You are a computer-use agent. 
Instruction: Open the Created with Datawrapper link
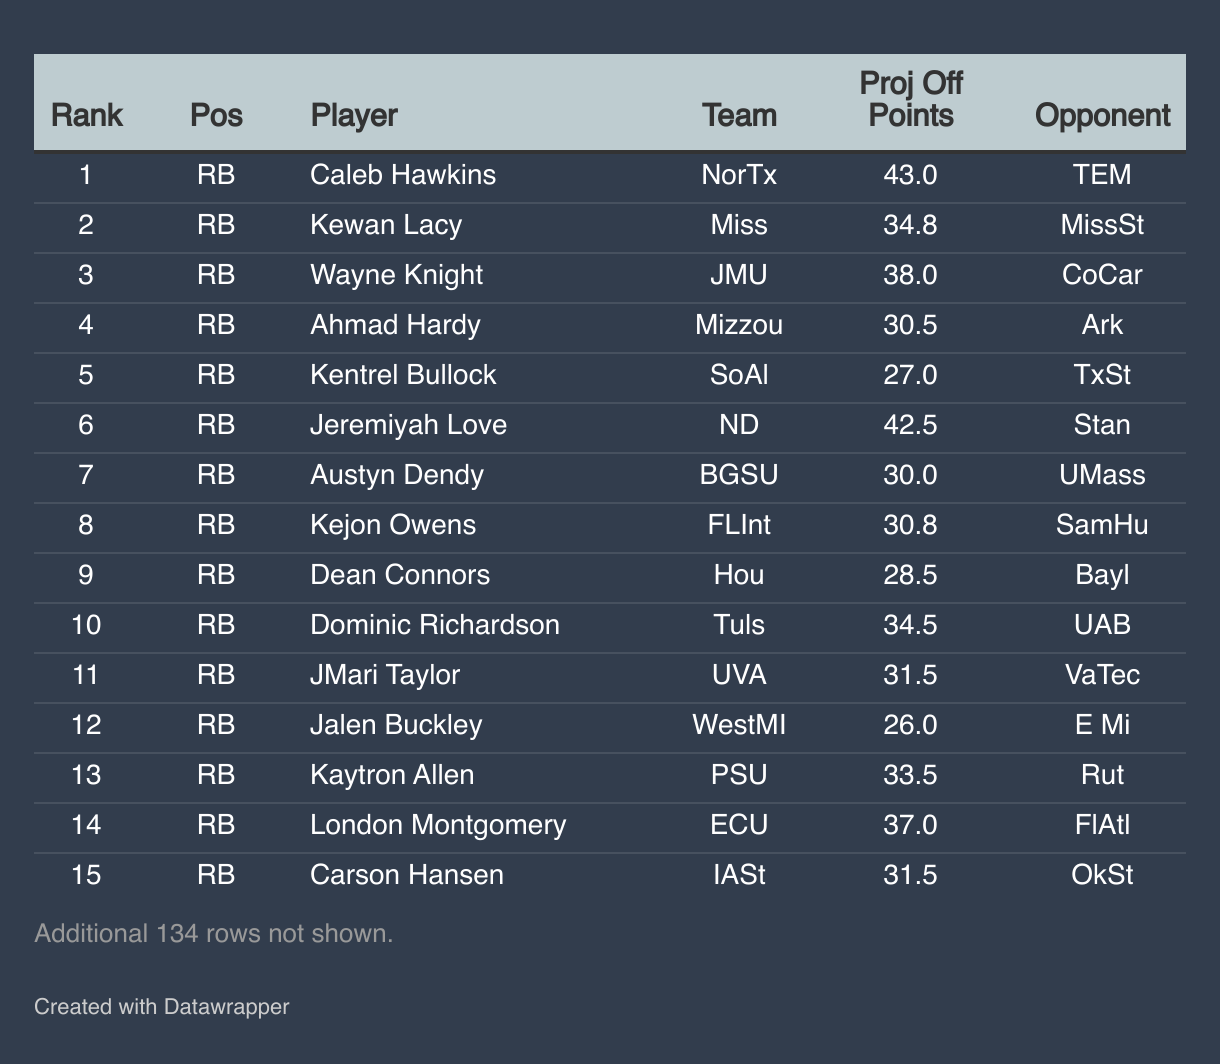point(161,1006)
